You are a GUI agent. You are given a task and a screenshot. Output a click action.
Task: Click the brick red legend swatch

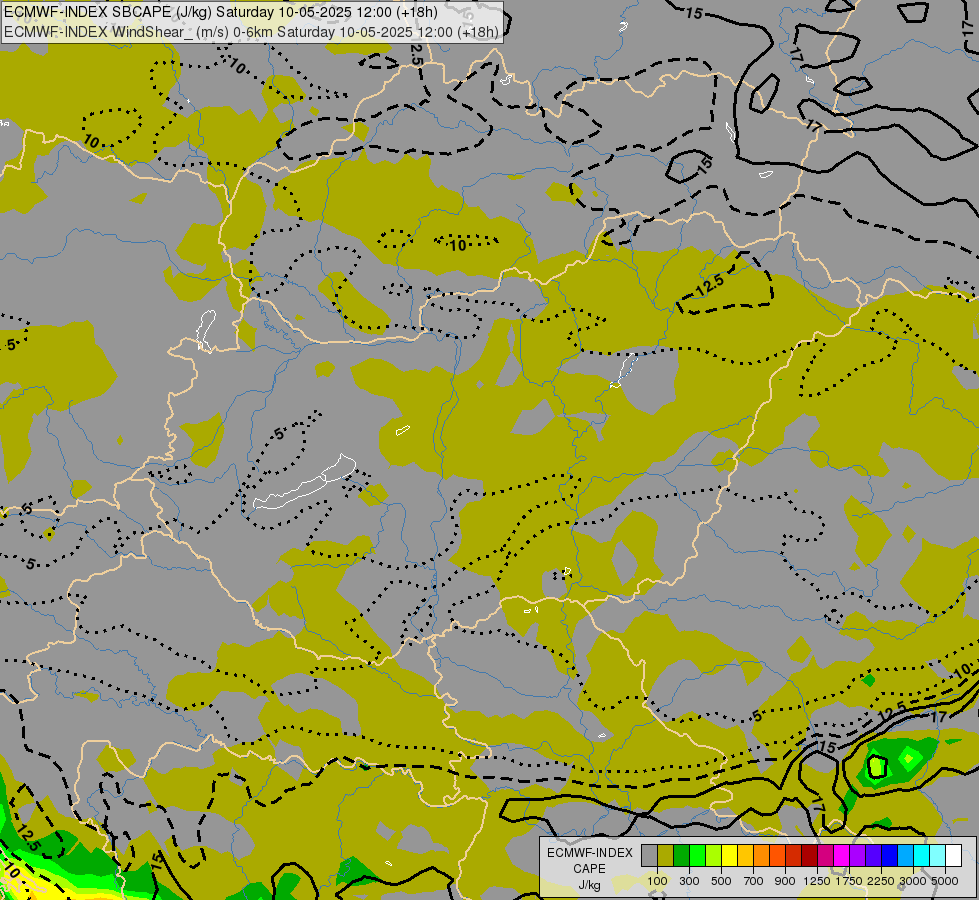(794, 856)
